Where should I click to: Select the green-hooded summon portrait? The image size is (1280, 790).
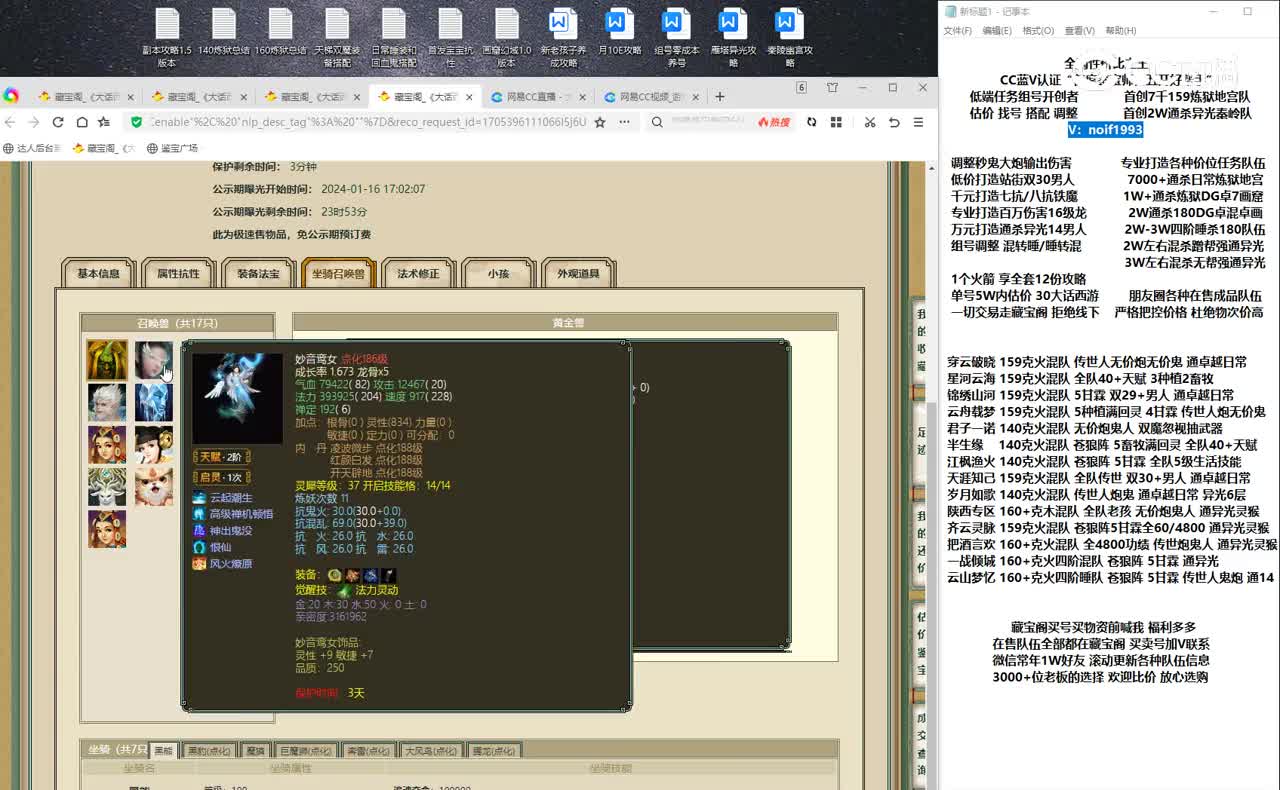pos(107,360)
